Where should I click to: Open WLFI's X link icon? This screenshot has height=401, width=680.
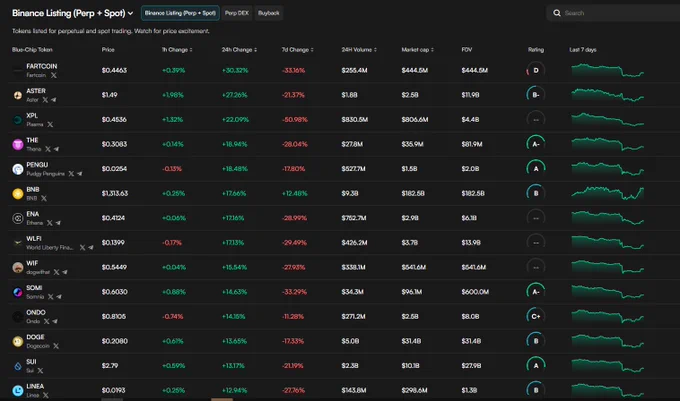(82, 248)
